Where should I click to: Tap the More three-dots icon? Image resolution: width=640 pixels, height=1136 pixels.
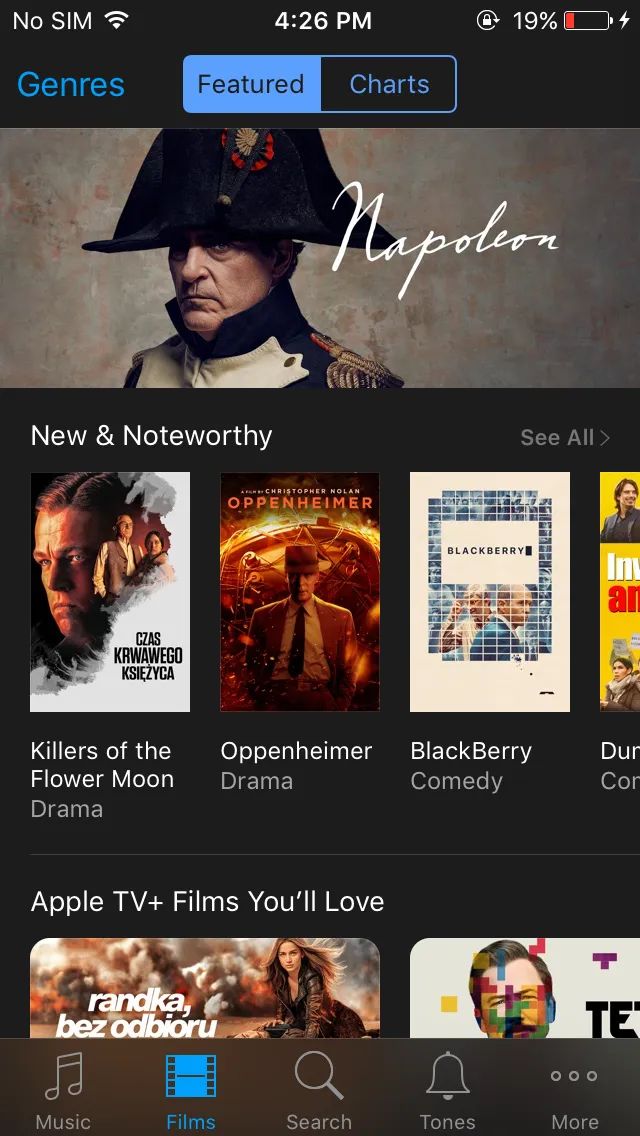574,1076
